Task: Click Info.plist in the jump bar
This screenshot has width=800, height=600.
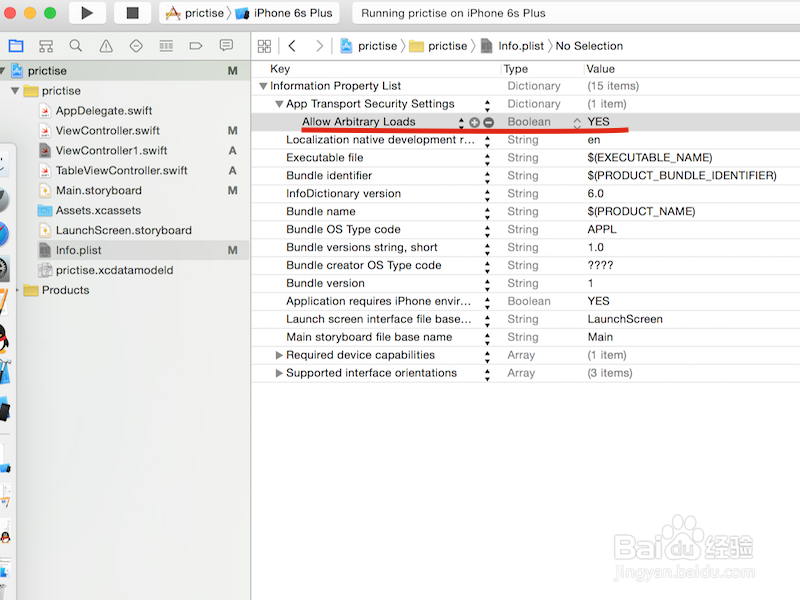Action: coord(512,46)
